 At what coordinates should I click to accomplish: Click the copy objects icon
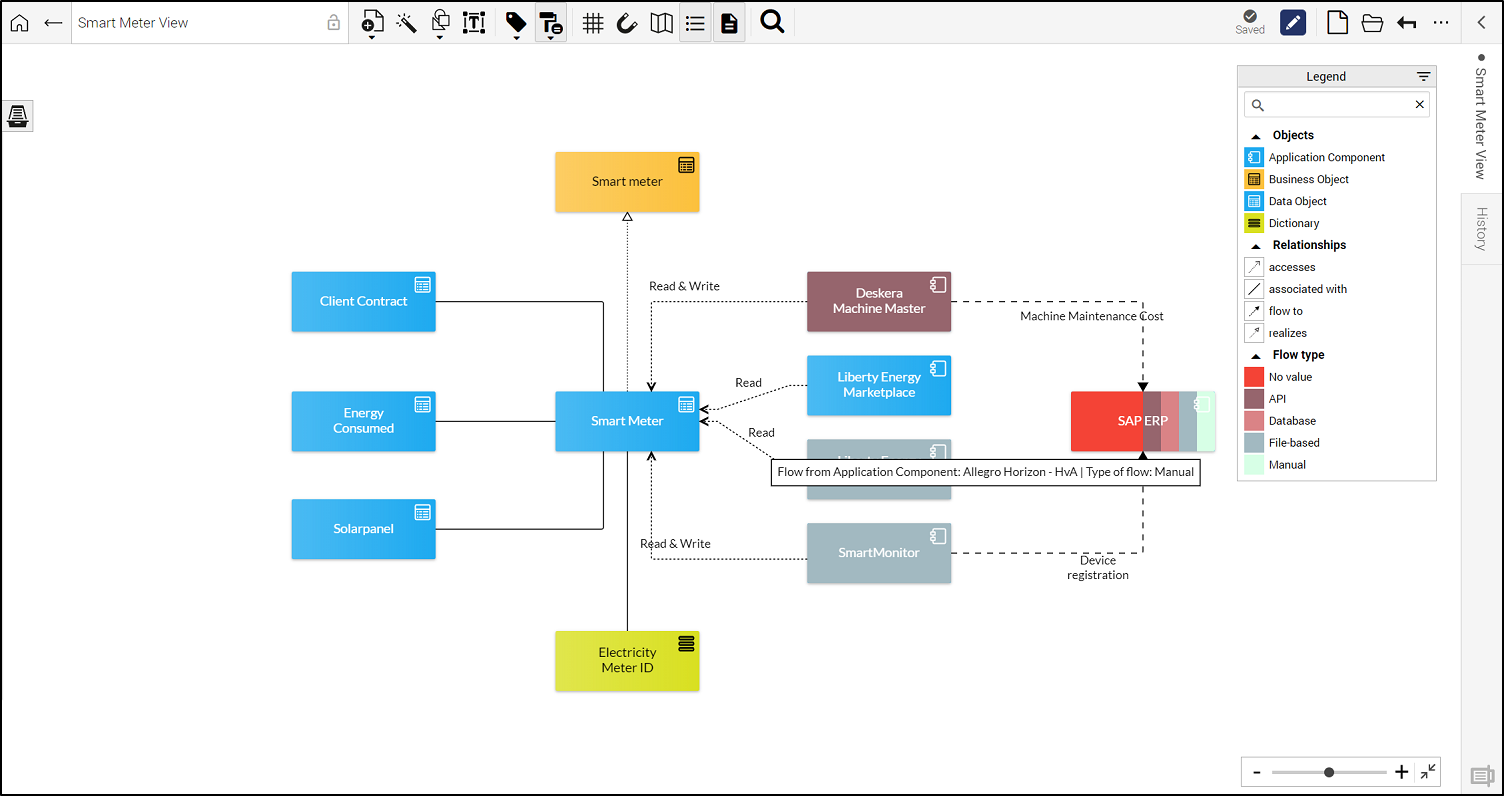click(x=440, y=21)
